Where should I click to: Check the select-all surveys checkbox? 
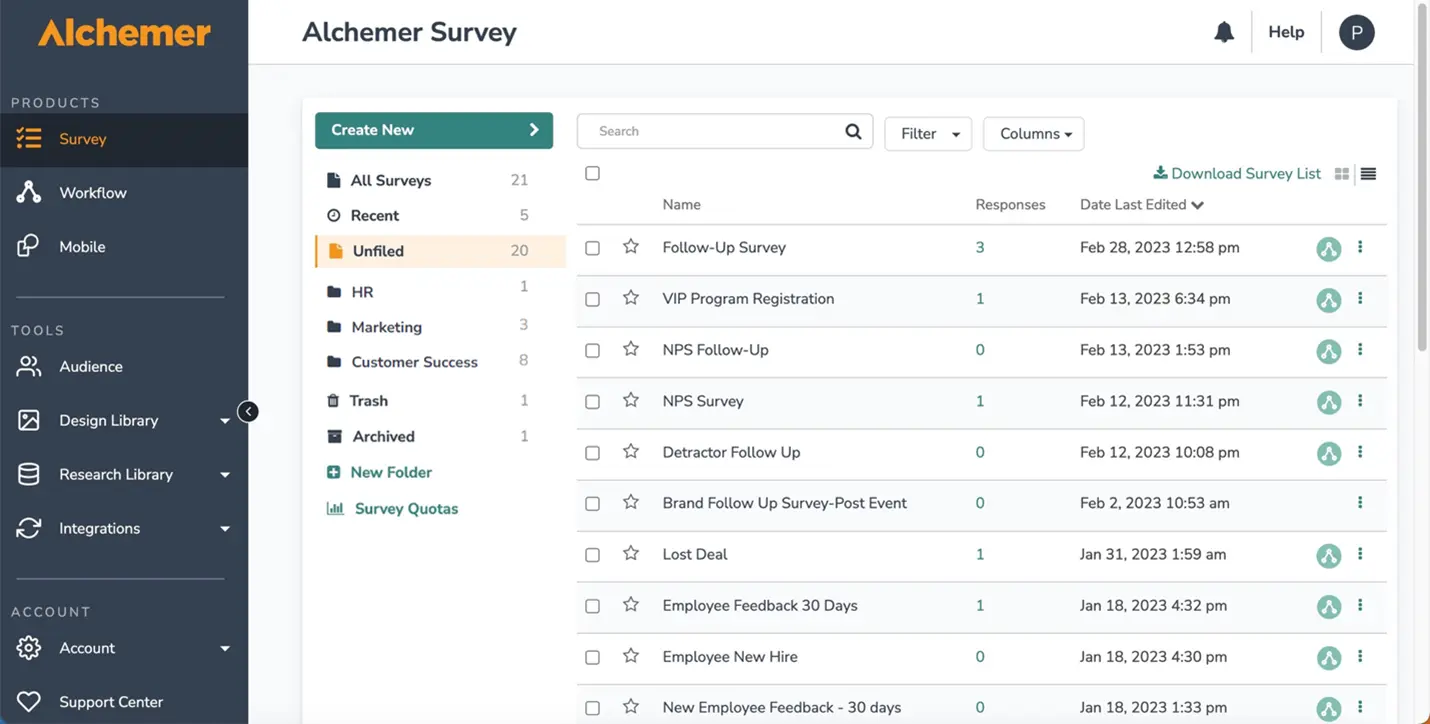592,172
